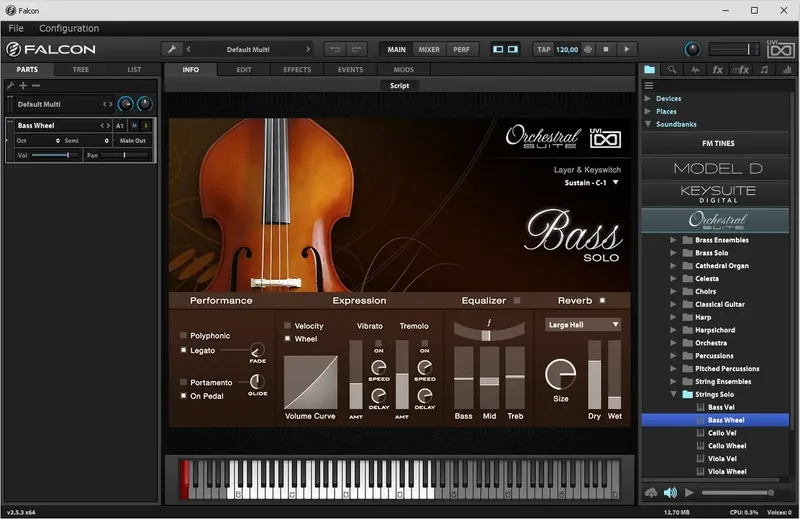Viewport: 800px width, 519px height.
Task: Click the TAP tempo button
Action: pos(544,50)
